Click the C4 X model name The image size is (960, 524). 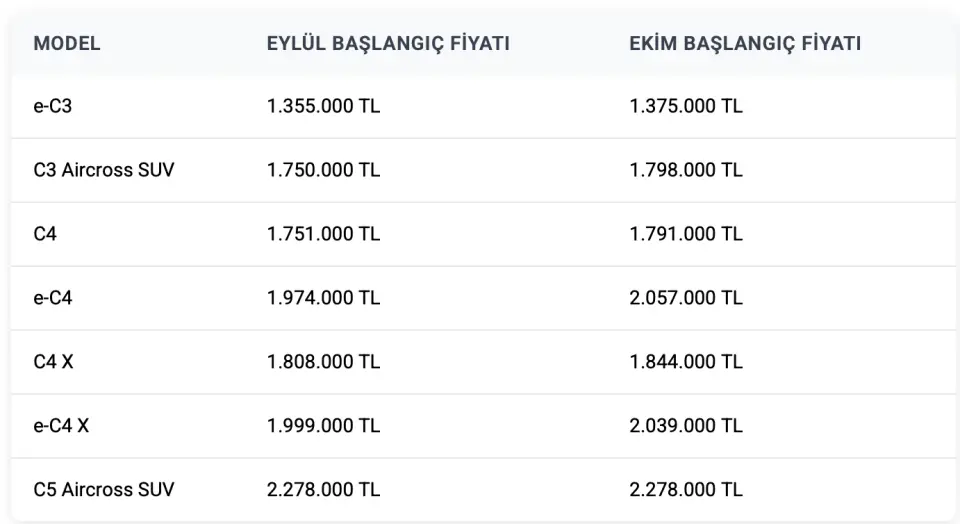[53, 362]
